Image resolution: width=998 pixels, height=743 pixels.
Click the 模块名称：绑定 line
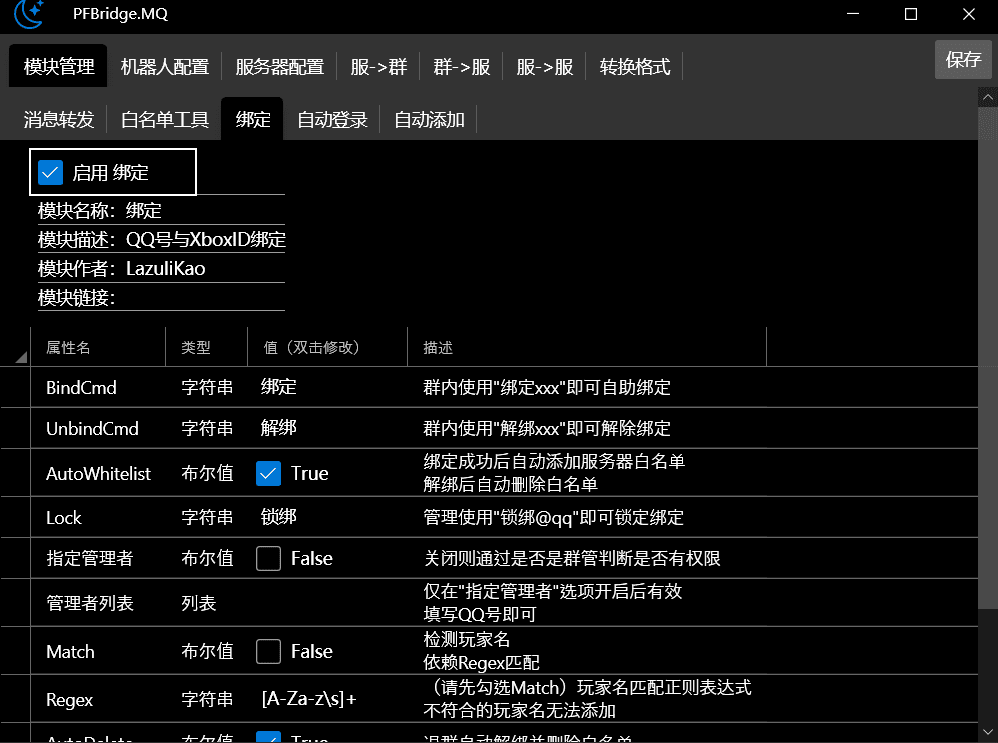click(161, 210)
